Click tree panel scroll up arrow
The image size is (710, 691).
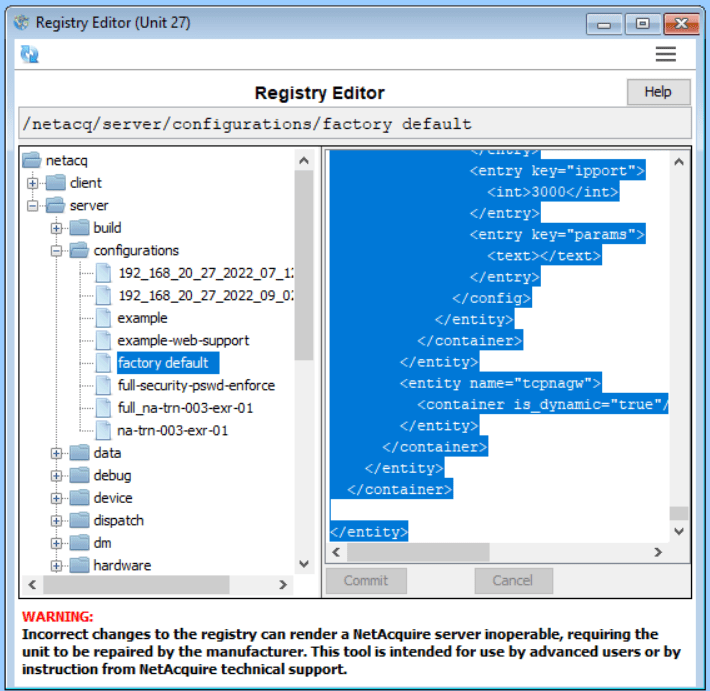pyautogui.click(x=304, y=160)
